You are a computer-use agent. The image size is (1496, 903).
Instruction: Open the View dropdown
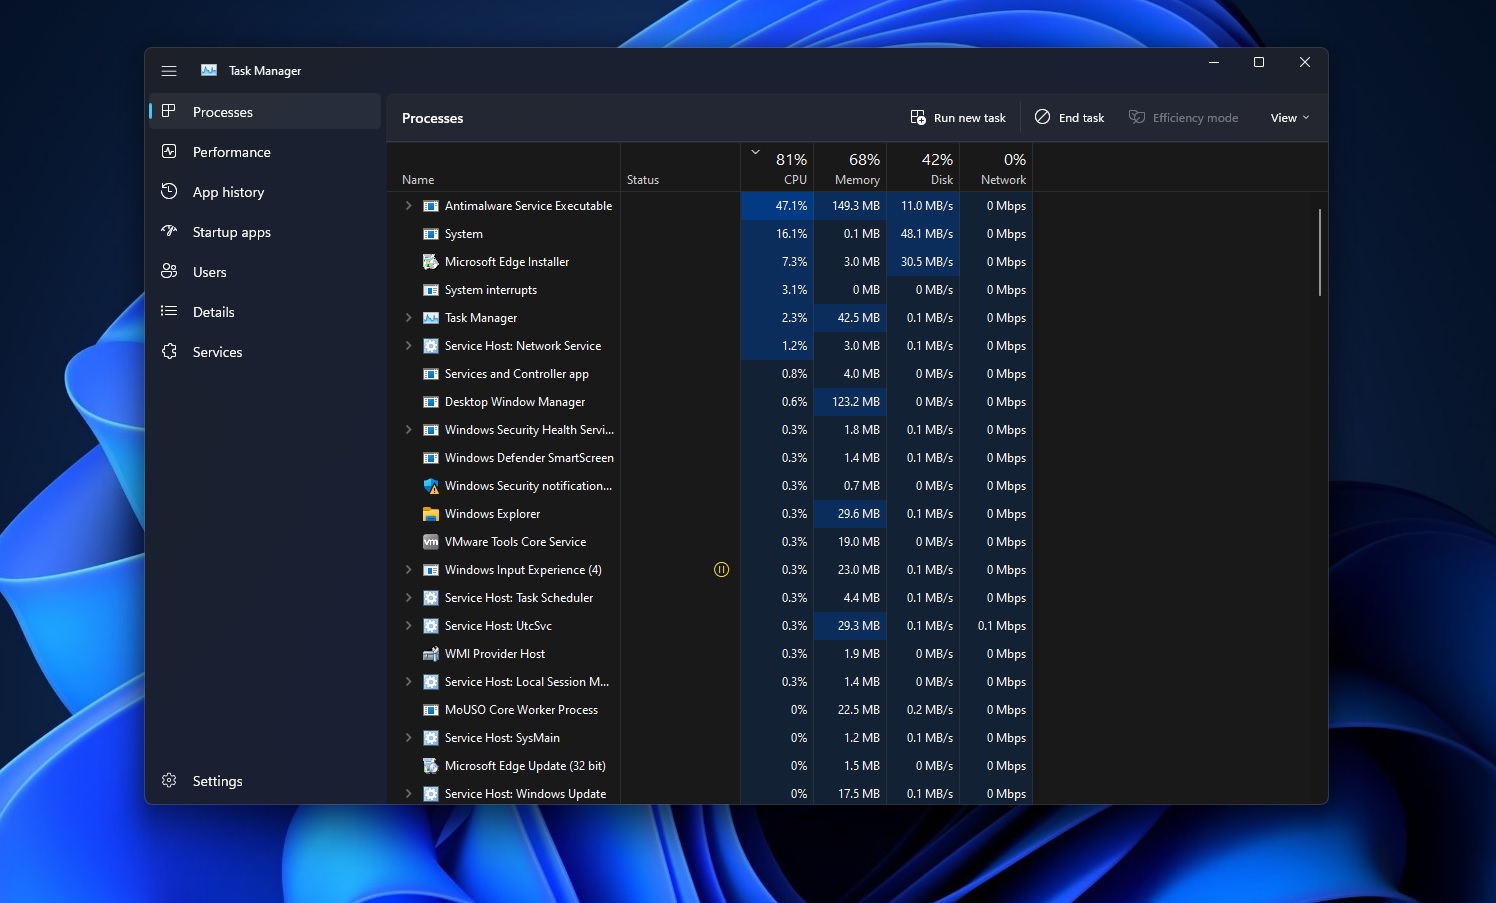[1289, 117]
